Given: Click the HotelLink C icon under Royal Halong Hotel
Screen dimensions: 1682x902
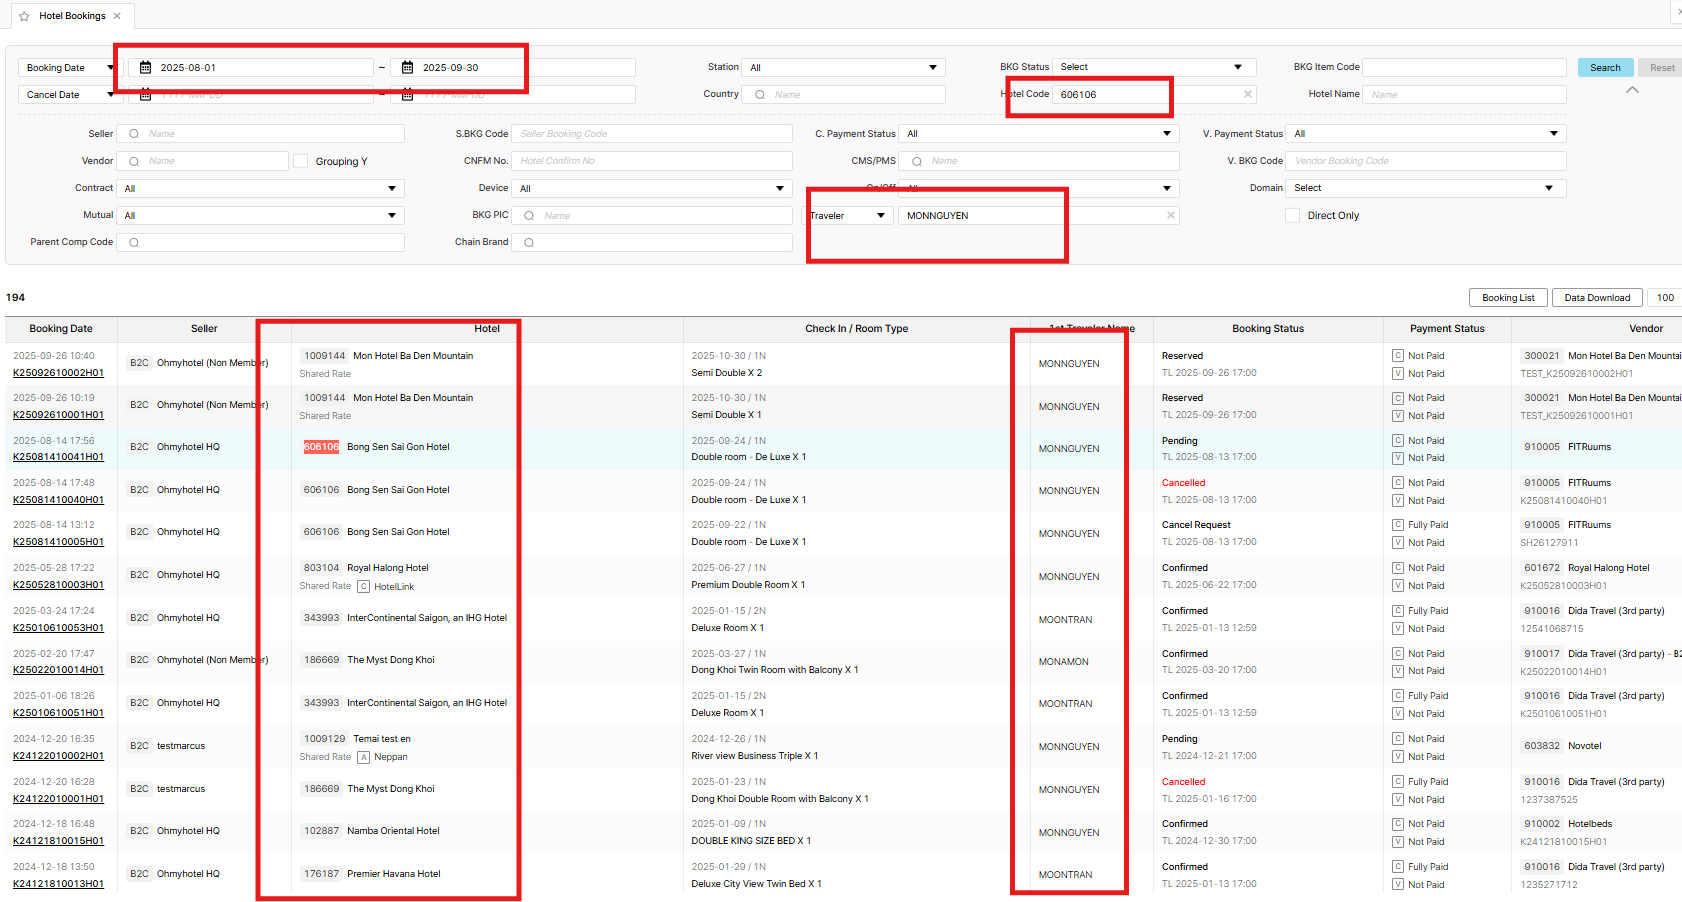Looking at the screenshot, I should coord(364,587).
